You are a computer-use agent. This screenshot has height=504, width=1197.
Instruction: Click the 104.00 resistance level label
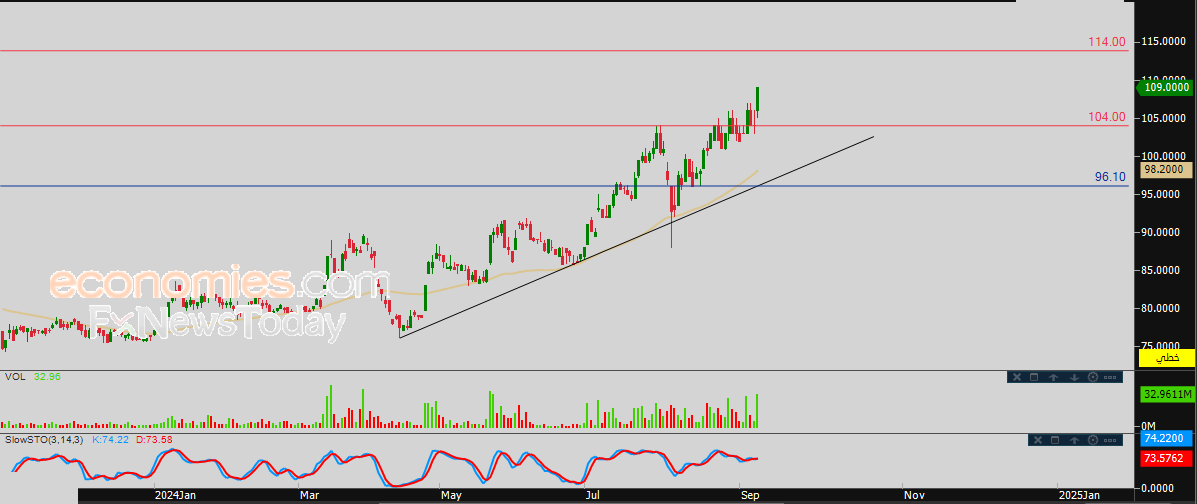tap(1107, 117)
